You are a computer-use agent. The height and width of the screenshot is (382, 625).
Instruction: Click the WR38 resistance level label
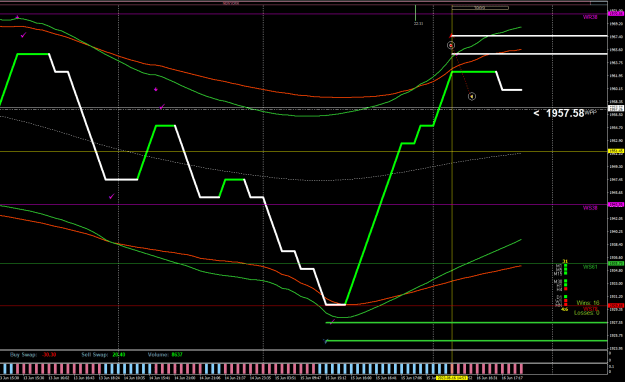[590, 17]
